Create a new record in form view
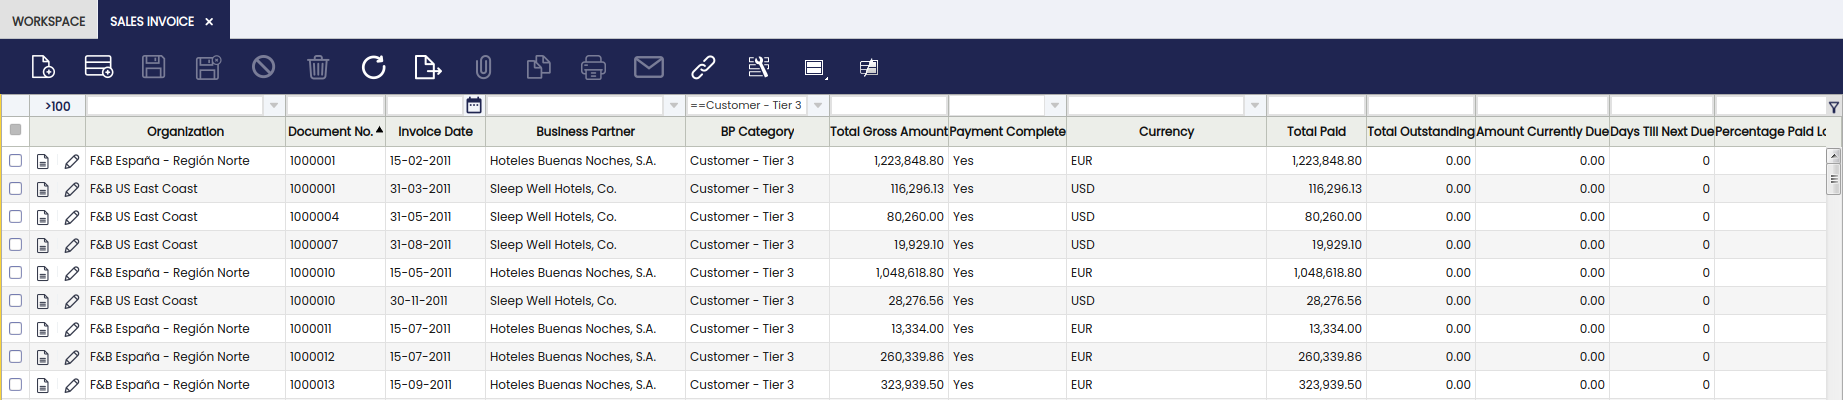The height and width of the screenshot is (400, 1843). tap(43, 67)
